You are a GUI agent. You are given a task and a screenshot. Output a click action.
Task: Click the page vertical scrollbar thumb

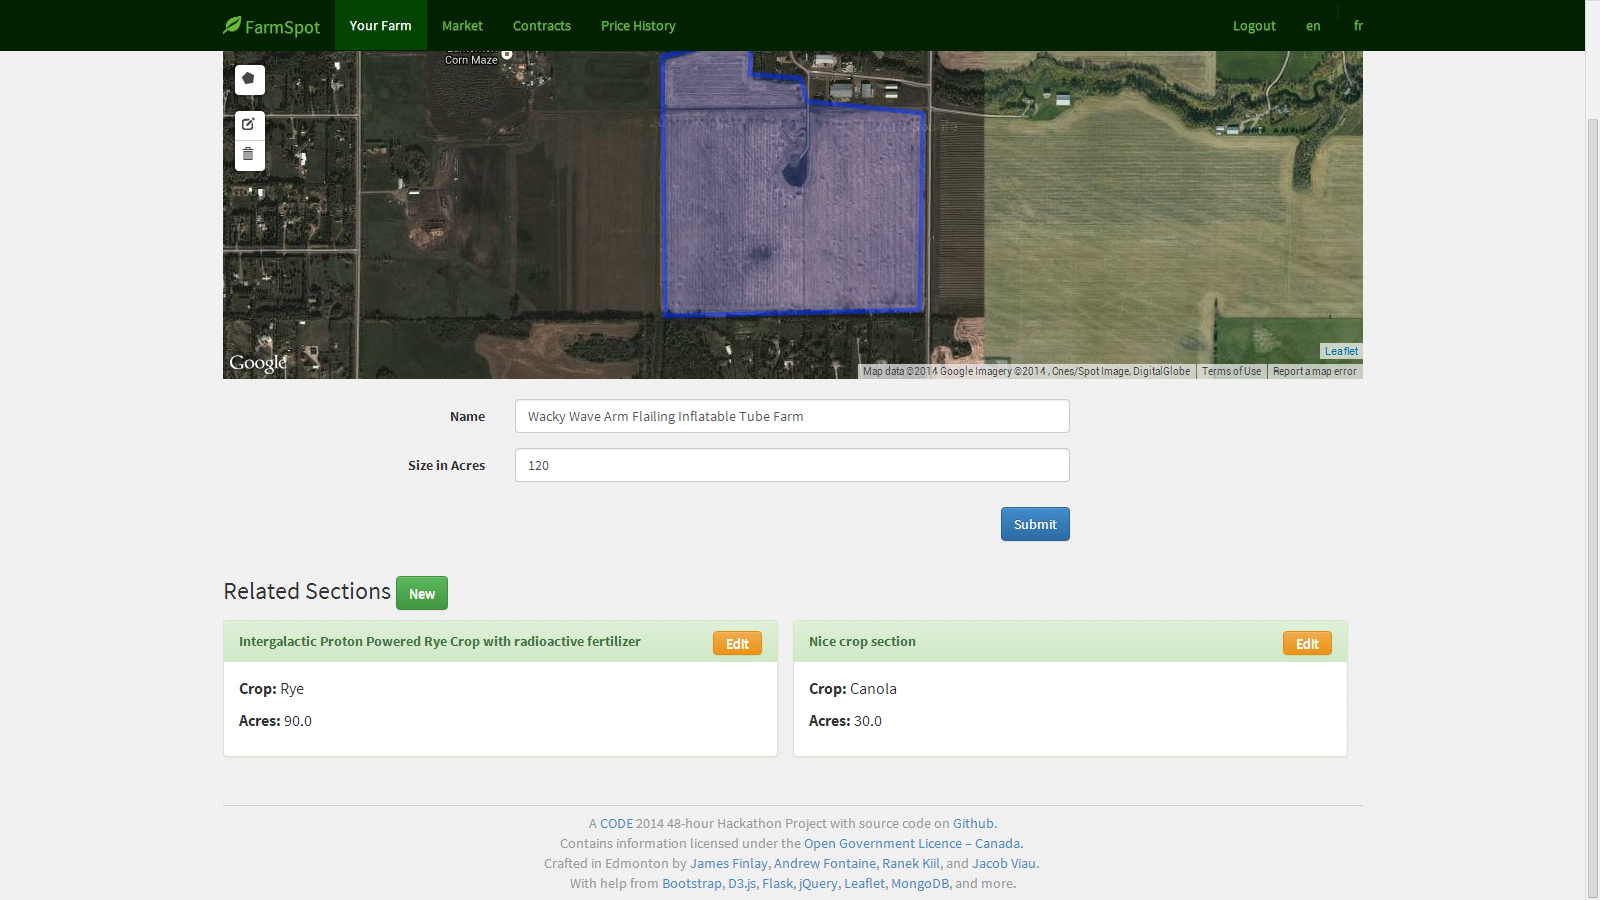tap(1593, 508)
